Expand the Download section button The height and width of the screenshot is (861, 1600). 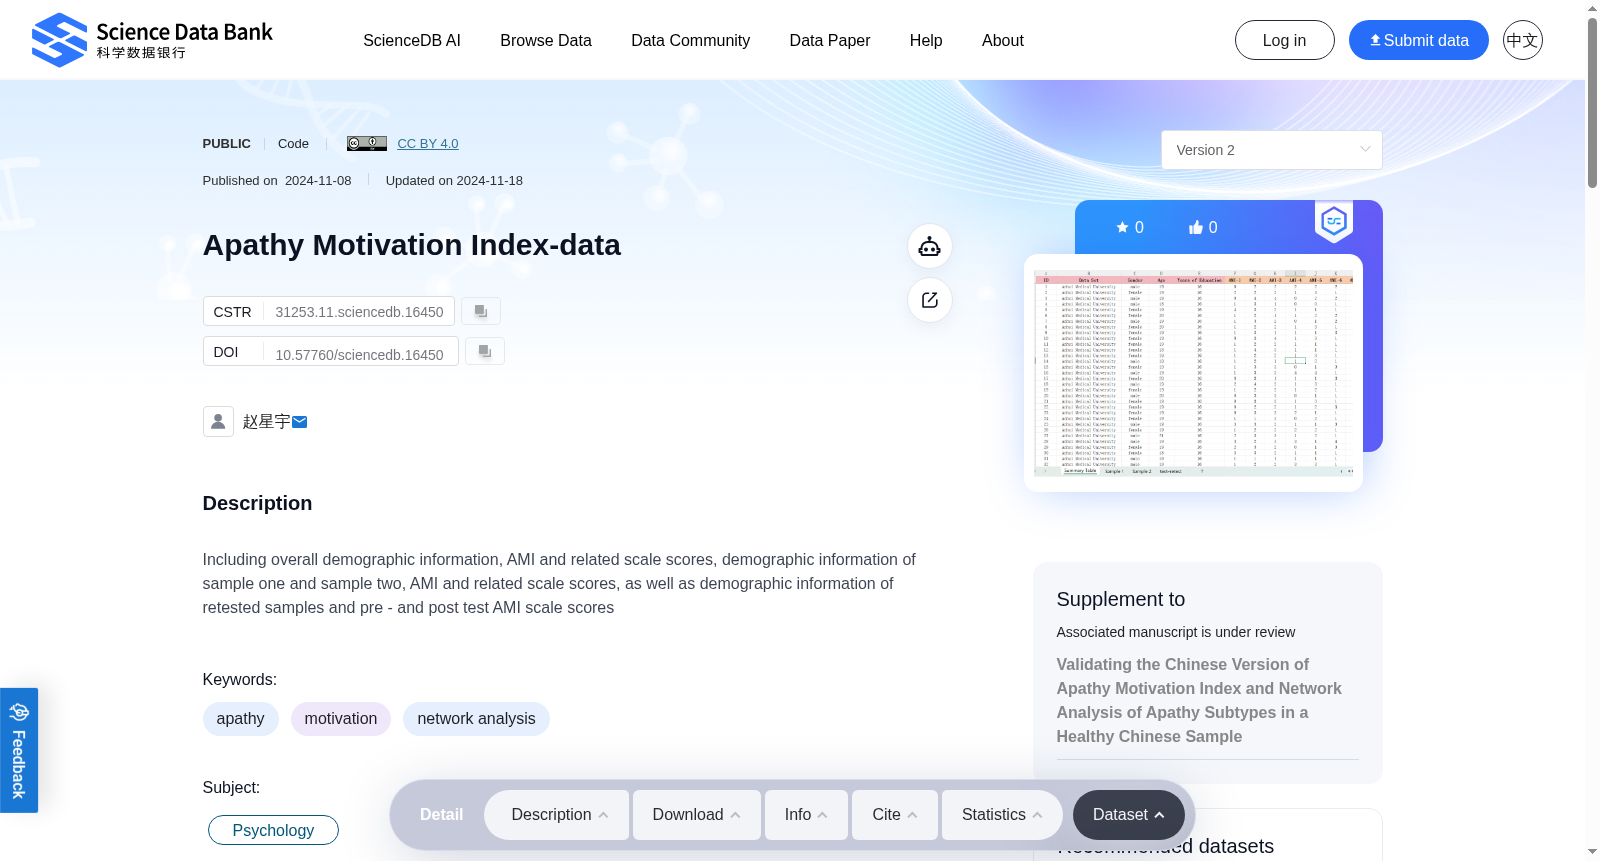(x=697, y=815)
